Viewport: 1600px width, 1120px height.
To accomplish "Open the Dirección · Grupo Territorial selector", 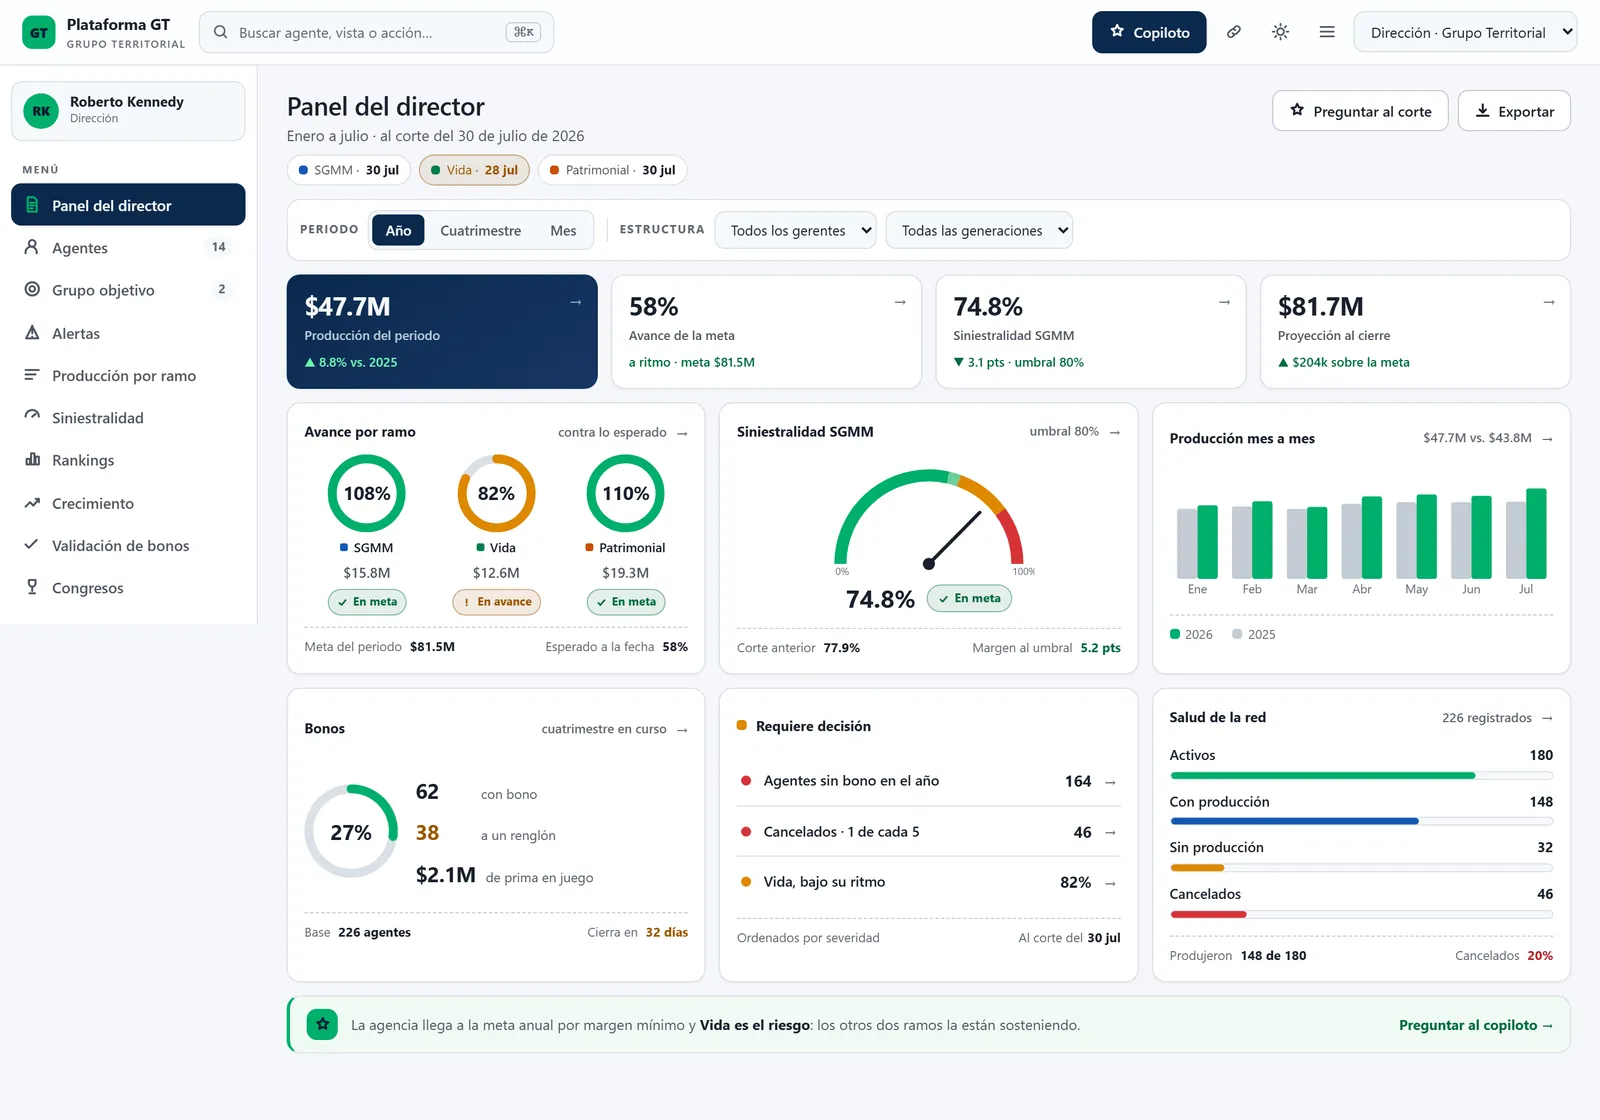I will click(x=1465, y=32).
